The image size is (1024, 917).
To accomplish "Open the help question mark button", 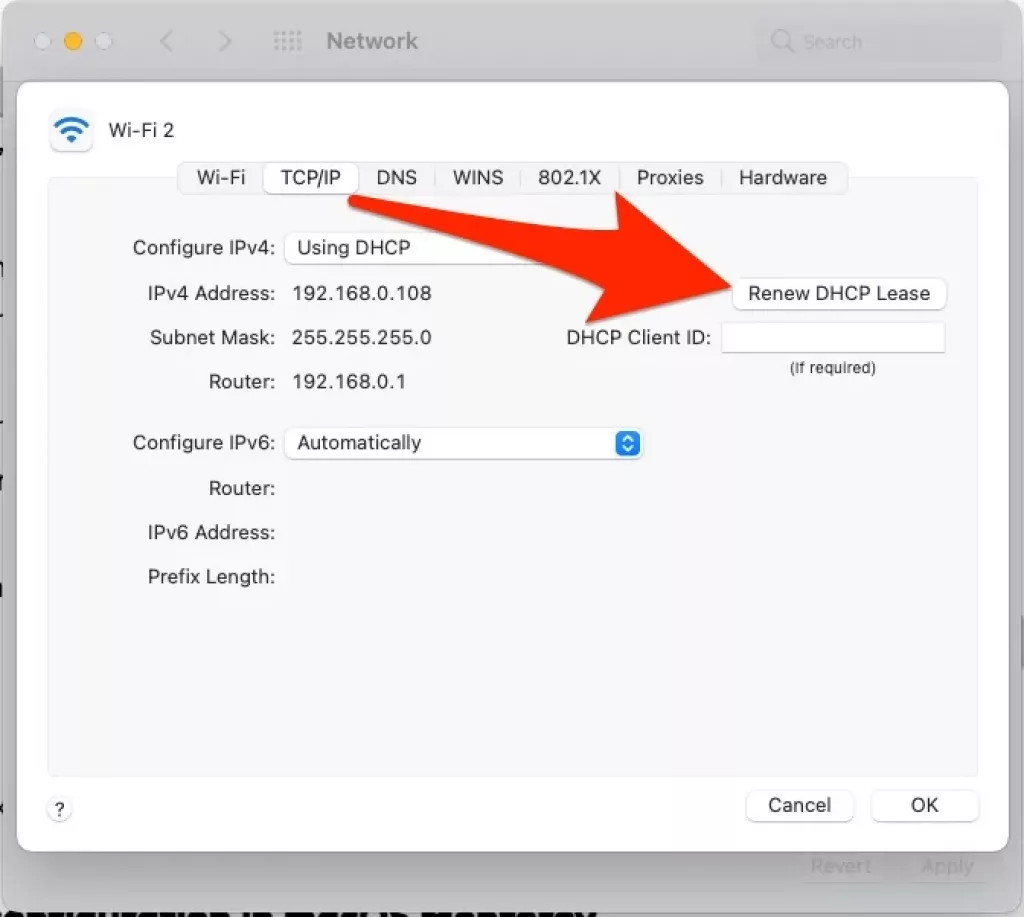I will [x=59, y=810].
